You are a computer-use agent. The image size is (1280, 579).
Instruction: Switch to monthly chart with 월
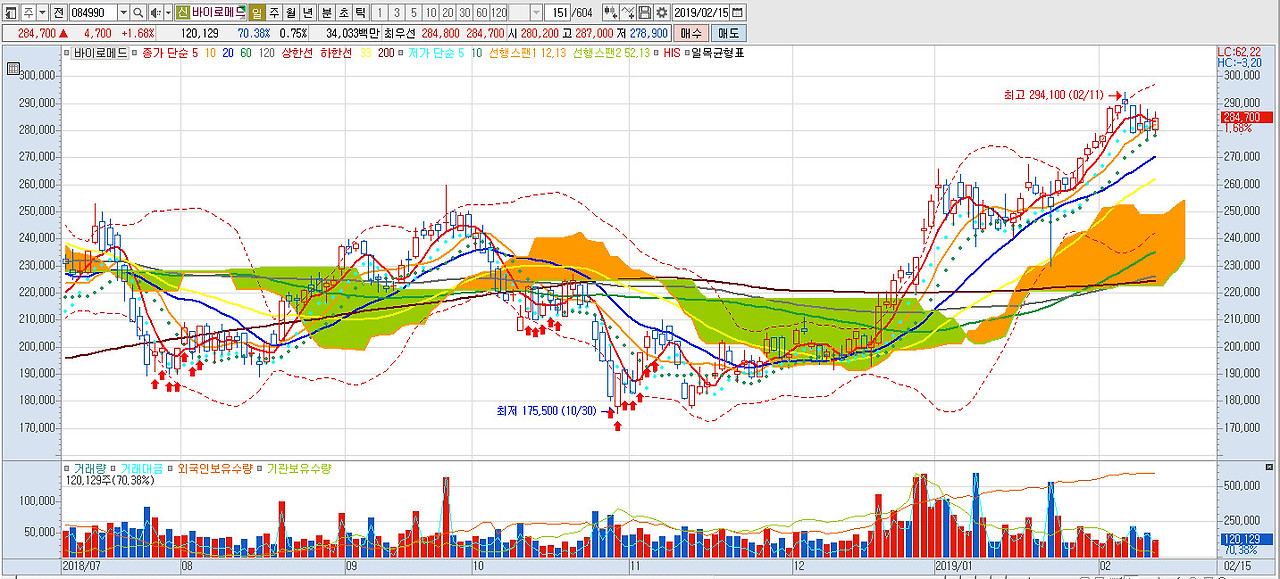point(291,13)
